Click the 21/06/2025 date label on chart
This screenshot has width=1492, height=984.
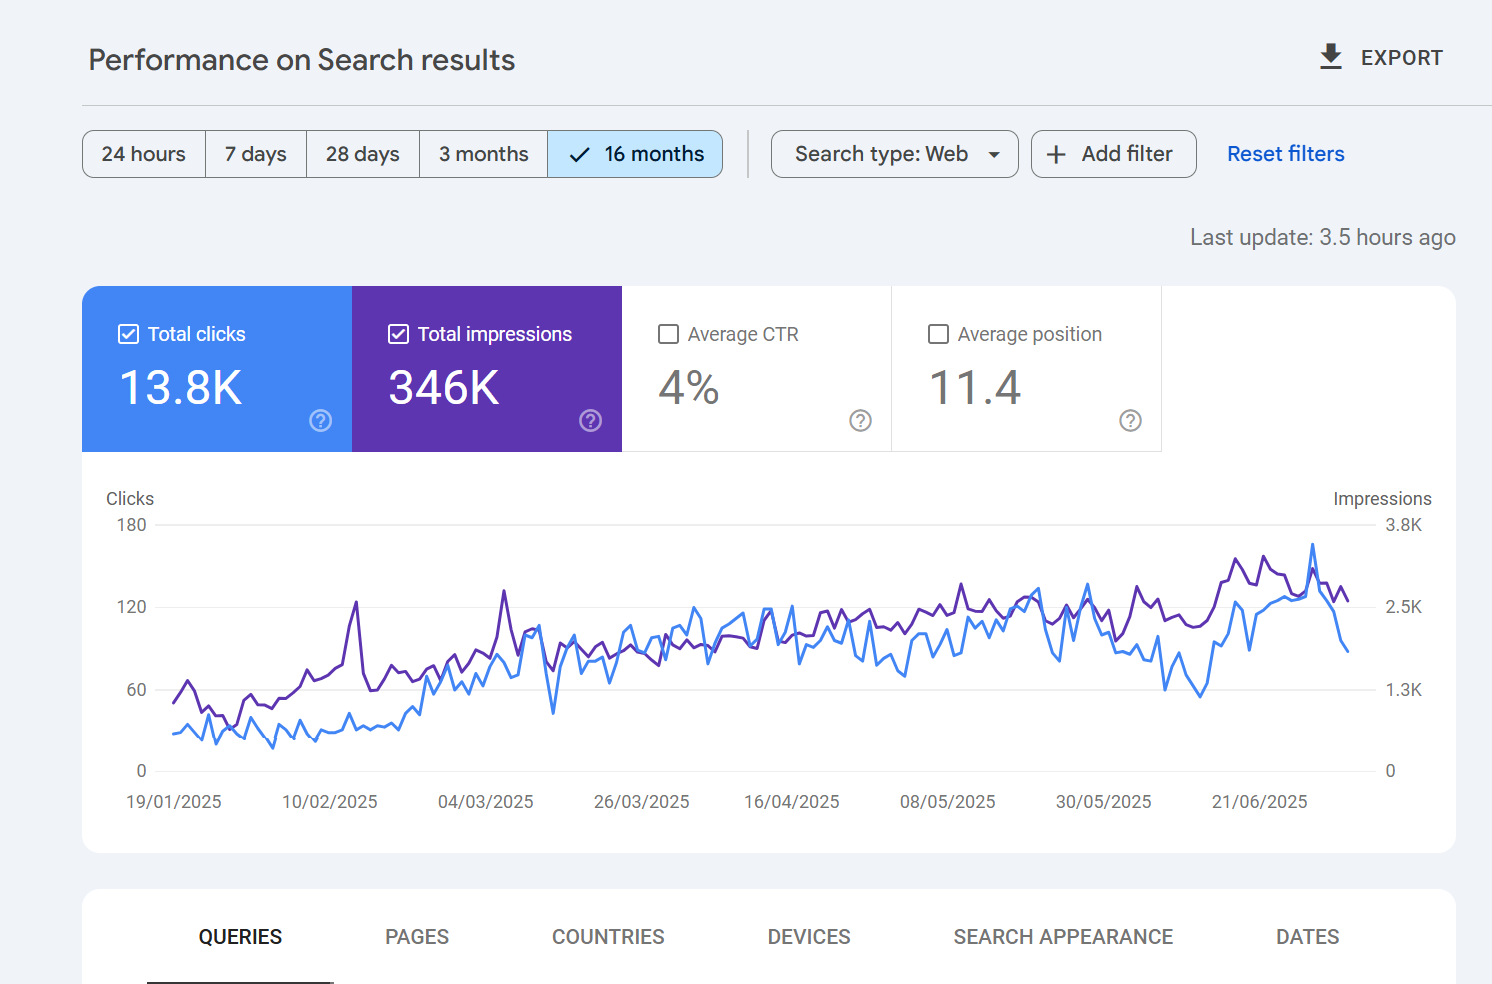pyautogui.click(x=1260, y=802)
